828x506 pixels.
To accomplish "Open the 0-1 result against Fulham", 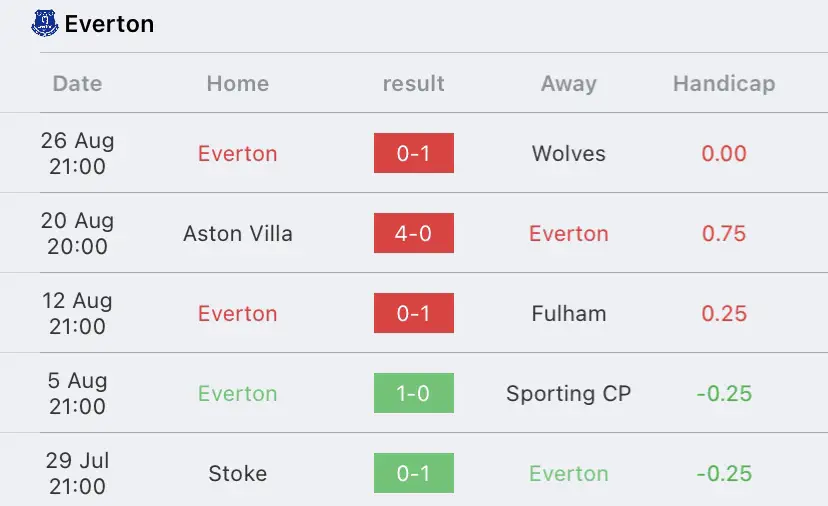I will point(413,313).
